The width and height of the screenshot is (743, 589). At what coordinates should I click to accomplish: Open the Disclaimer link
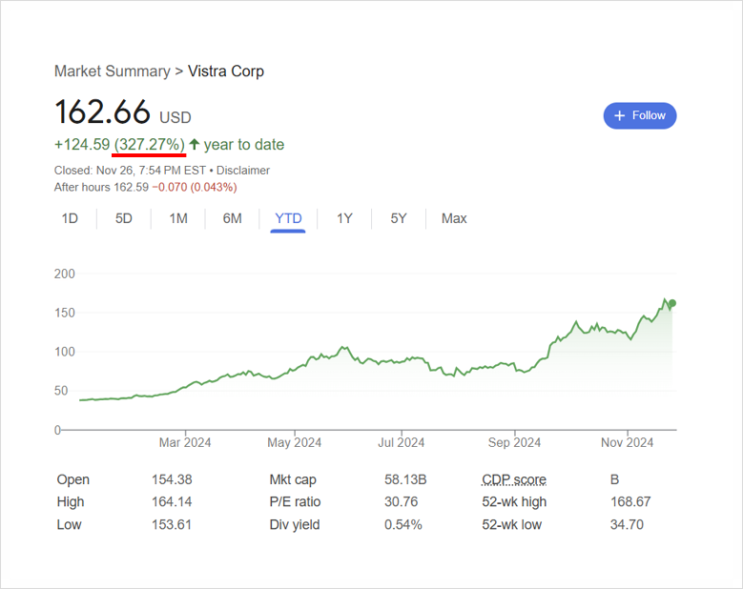pos(243,170)
